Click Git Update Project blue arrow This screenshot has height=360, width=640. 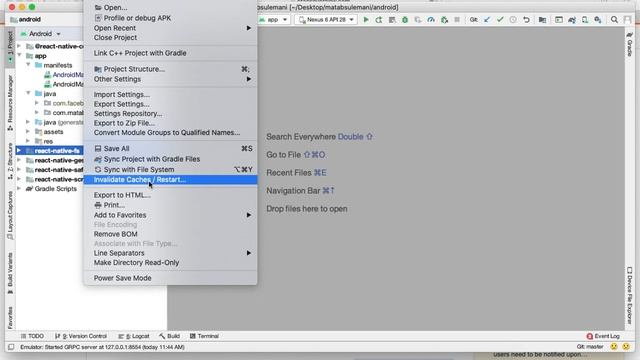click(x=487, y=20)
